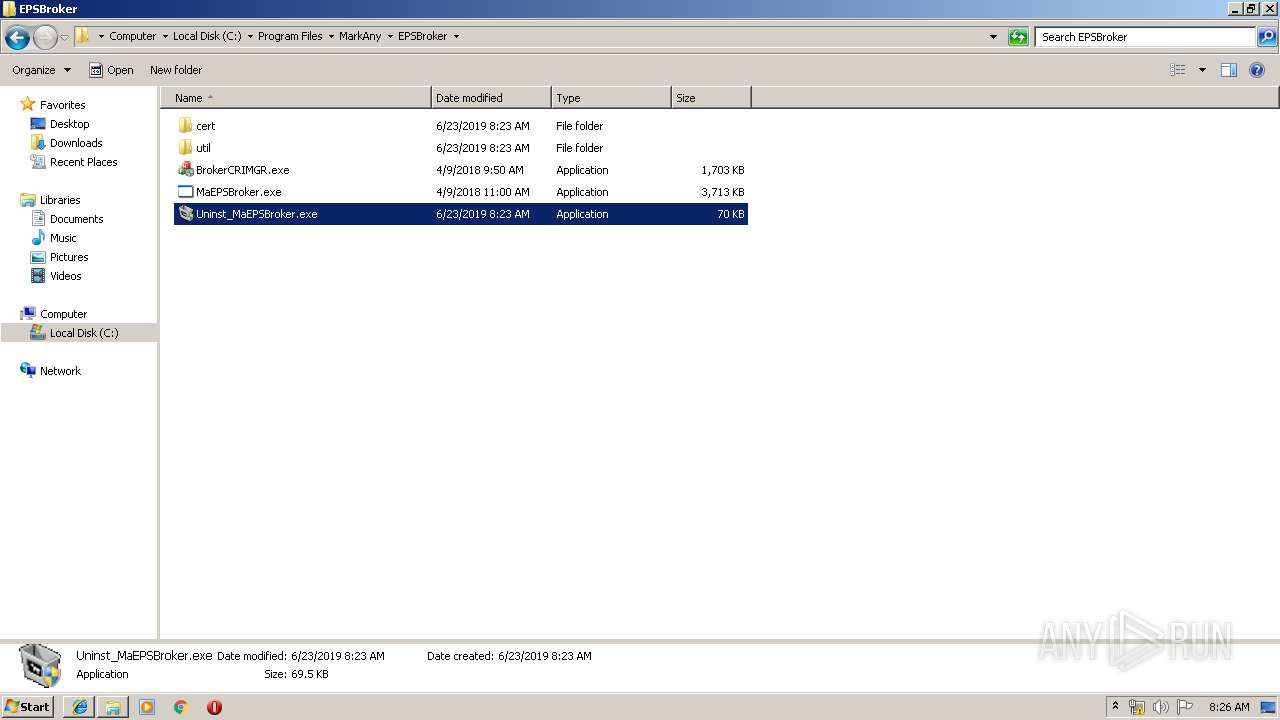Select Uninst_MaEPSBroker.exe file icon
The image size is (1280, 720).
click(185, 214)
